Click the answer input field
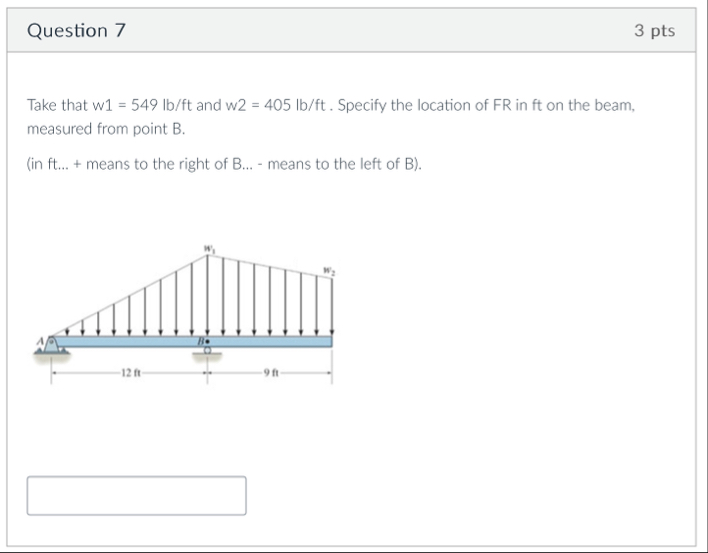The height and width of the screenshot is (553, 708). point(136,495)
